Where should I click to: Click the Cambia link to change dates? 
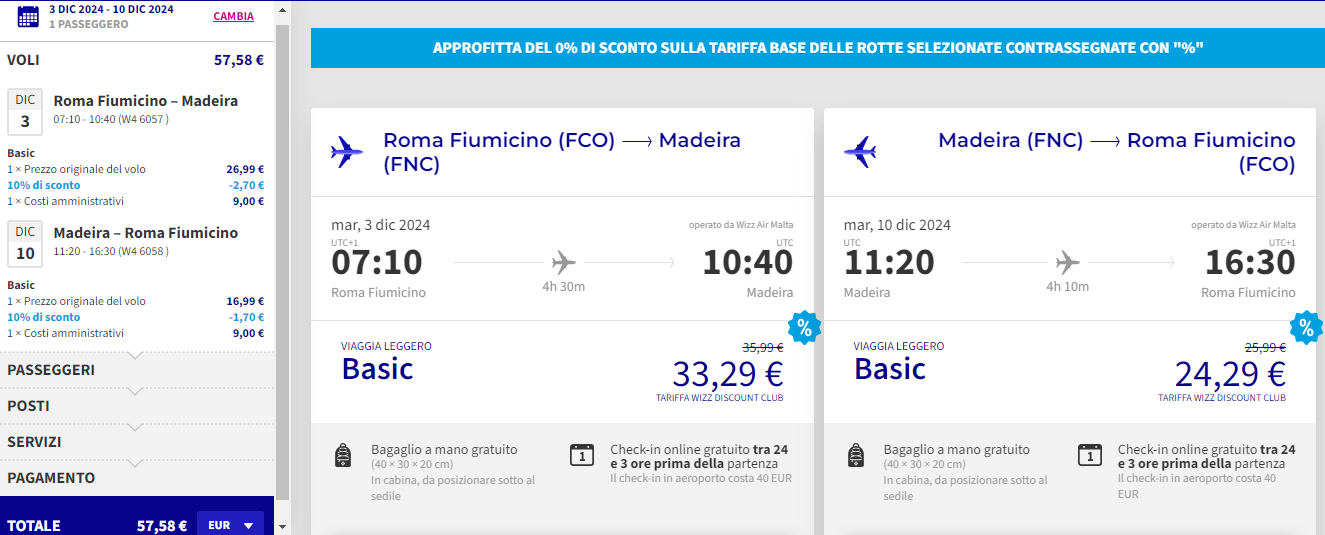(x=233, y=16)
